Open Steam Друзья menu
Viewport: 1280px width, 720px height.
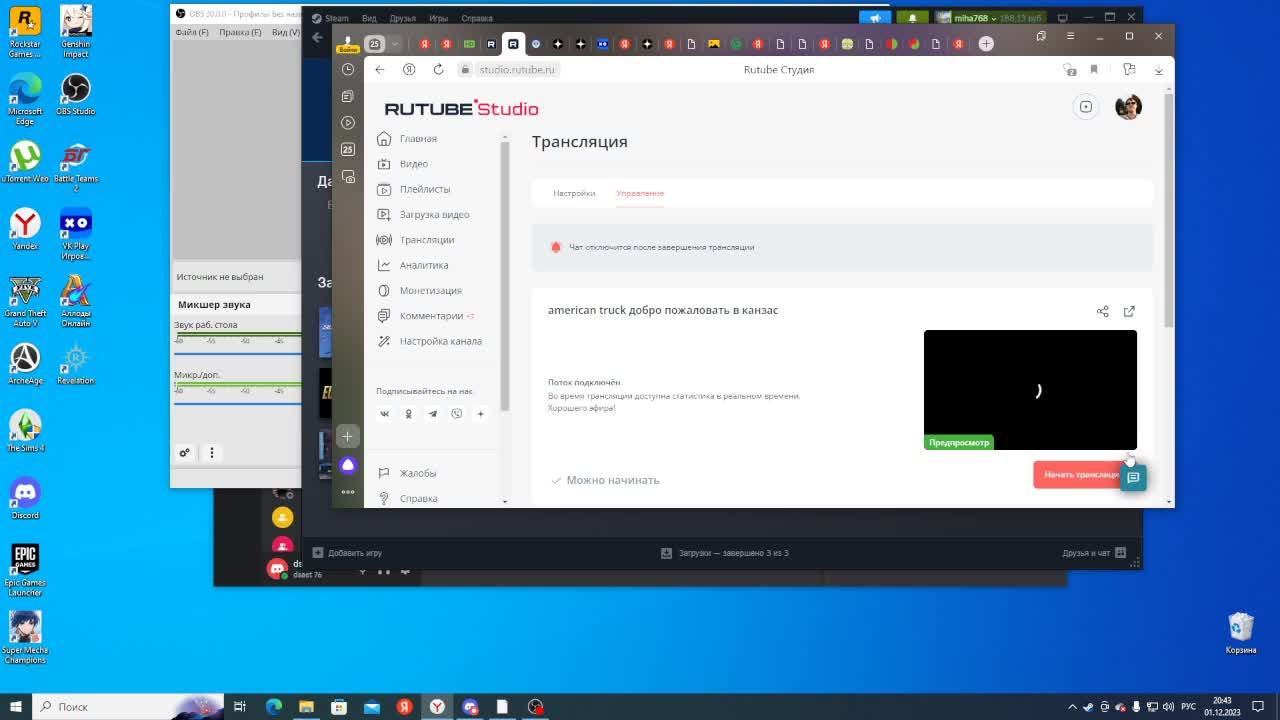click(402, 18)
